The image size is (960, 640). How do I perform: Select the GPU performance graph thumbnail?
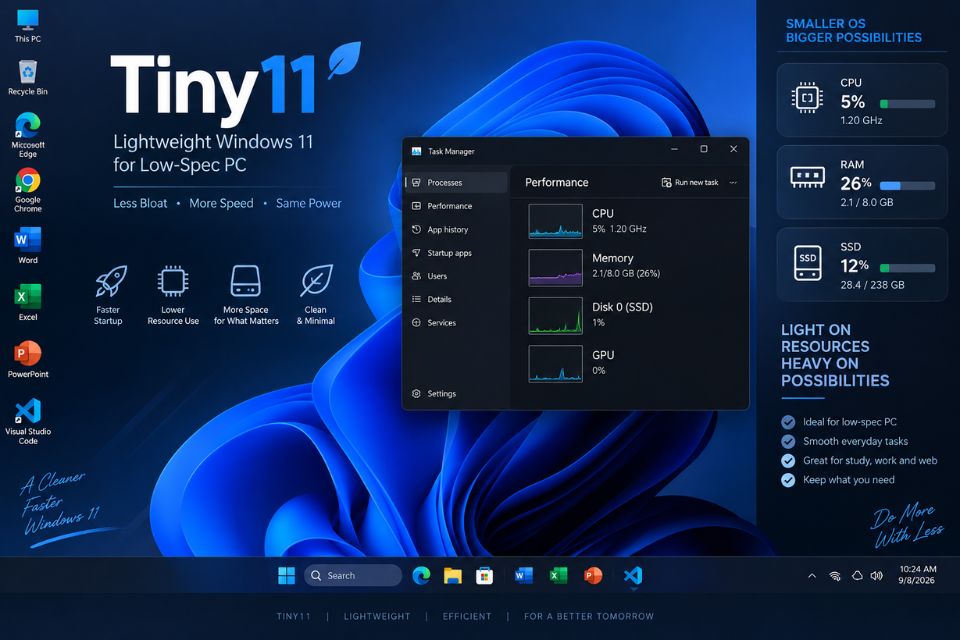(x=555, y=364)
